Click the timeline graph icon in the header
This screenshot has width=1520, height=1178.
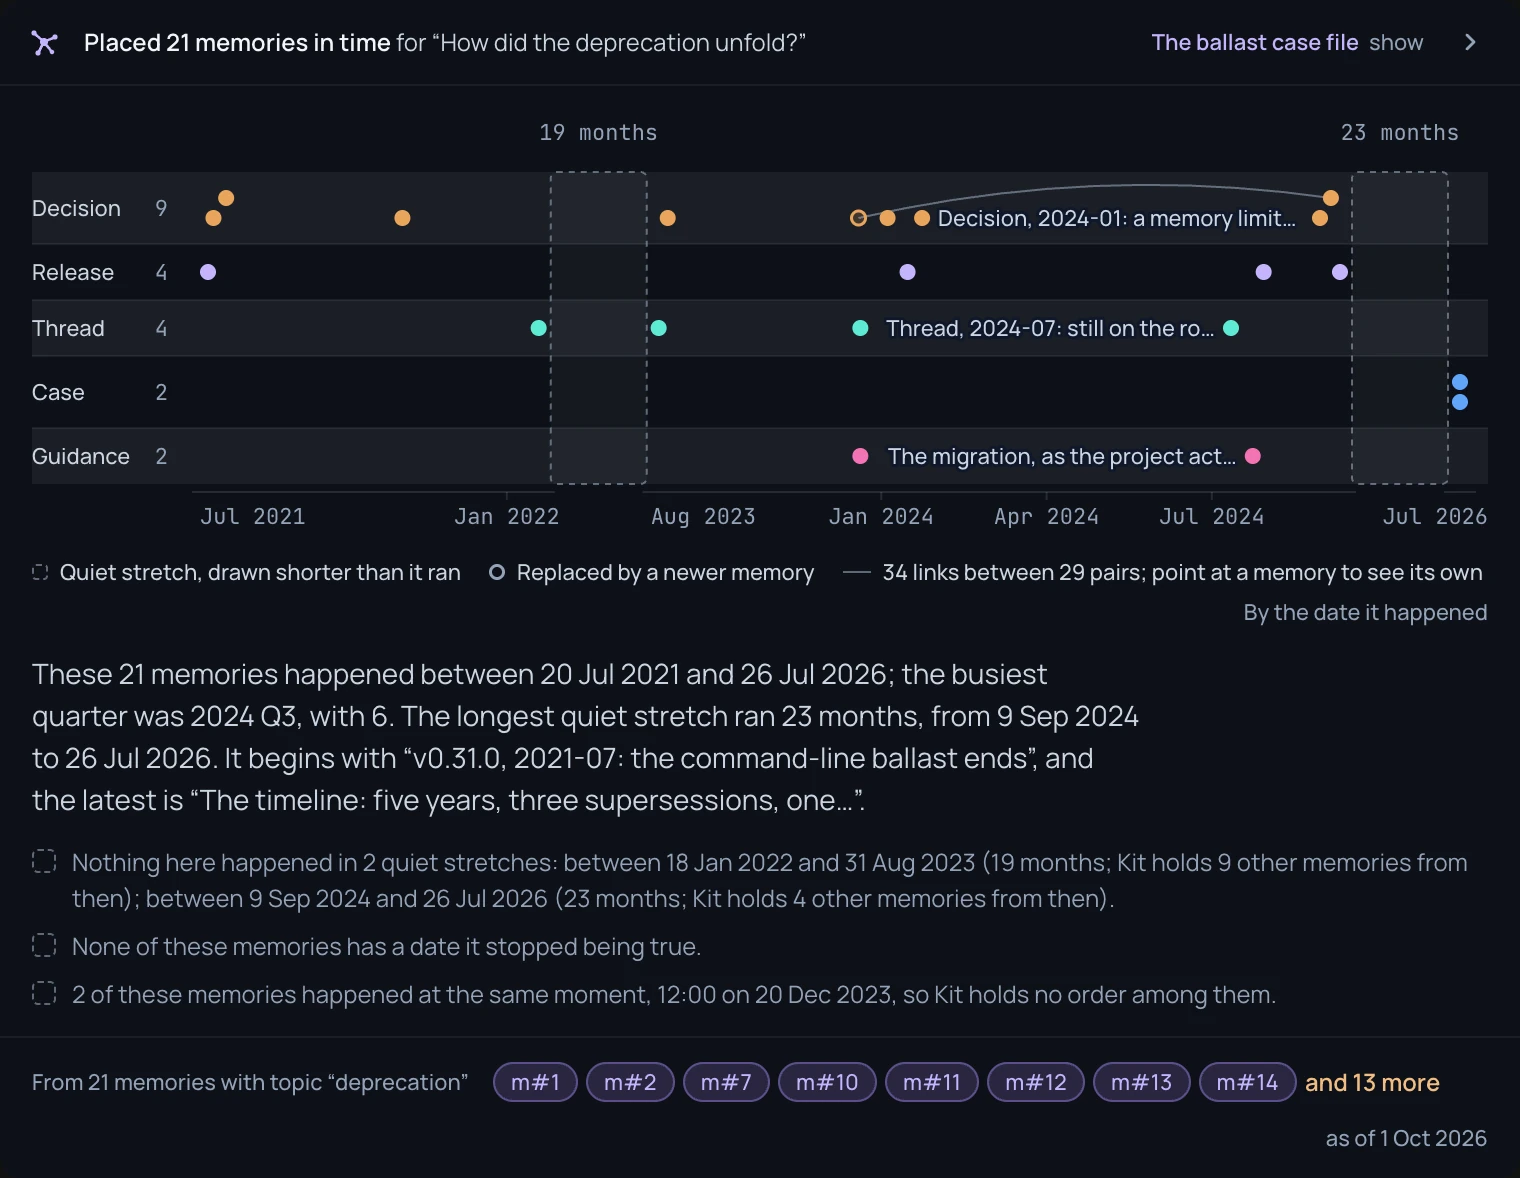coord(44,43)
